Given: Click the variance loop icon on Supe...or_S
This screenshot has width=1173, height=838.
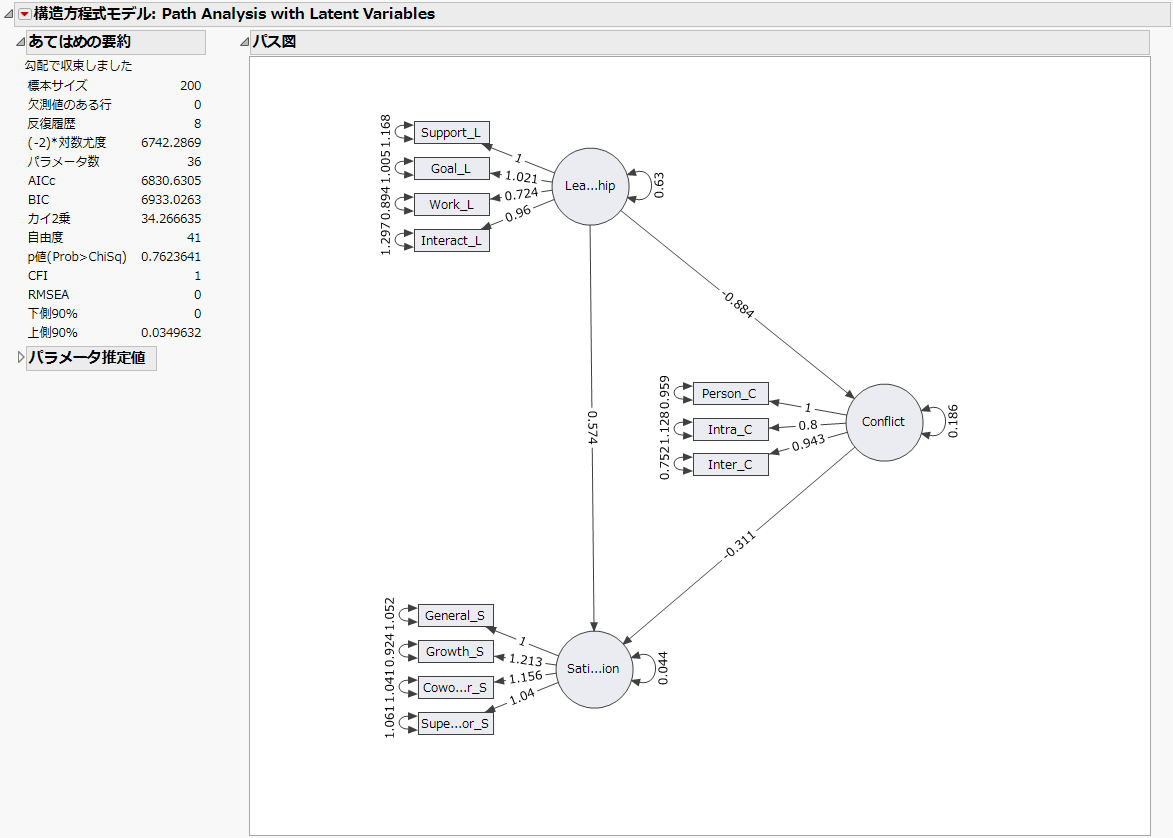Looking at the screenshot, I should pos(408,724).
